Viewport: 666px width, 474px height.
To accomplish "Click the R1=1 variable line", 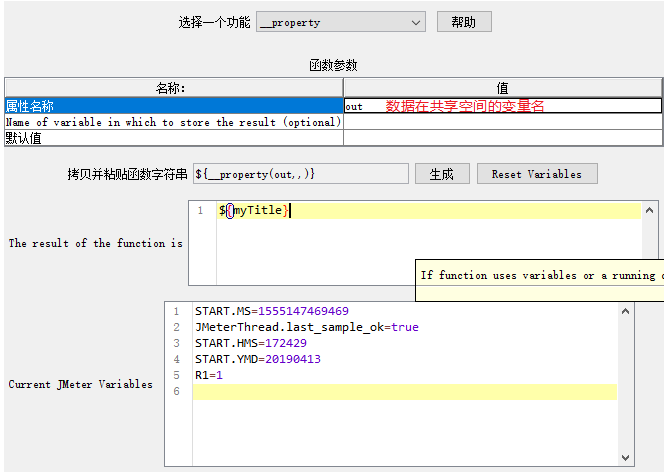I will click(x=209, y=375).
